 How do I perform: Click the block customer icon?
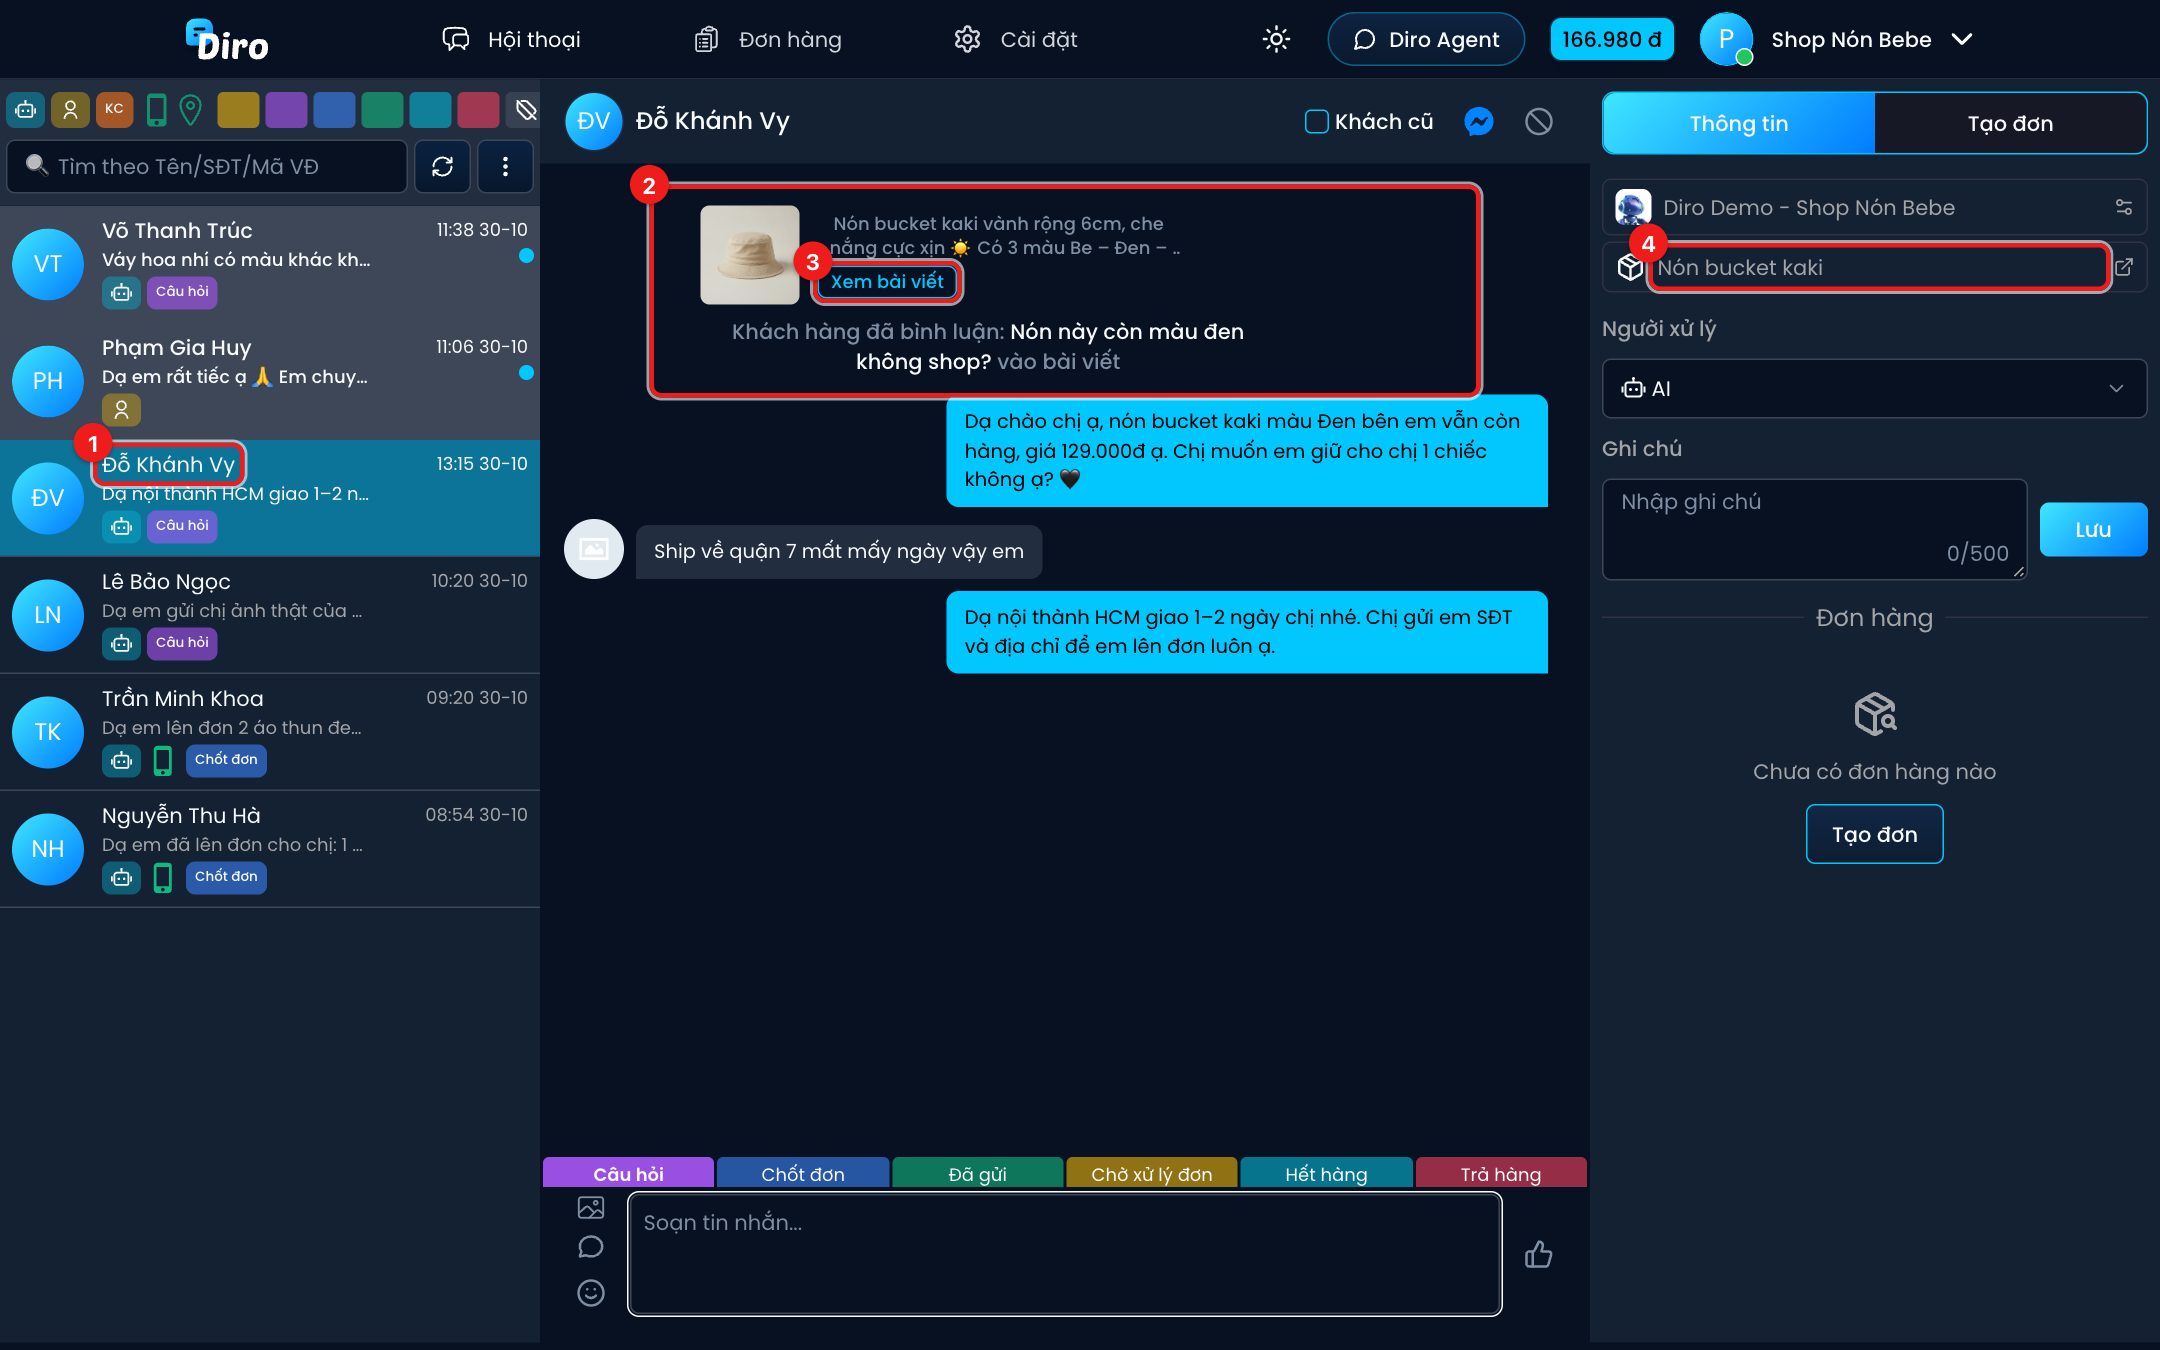point(1539,121)
